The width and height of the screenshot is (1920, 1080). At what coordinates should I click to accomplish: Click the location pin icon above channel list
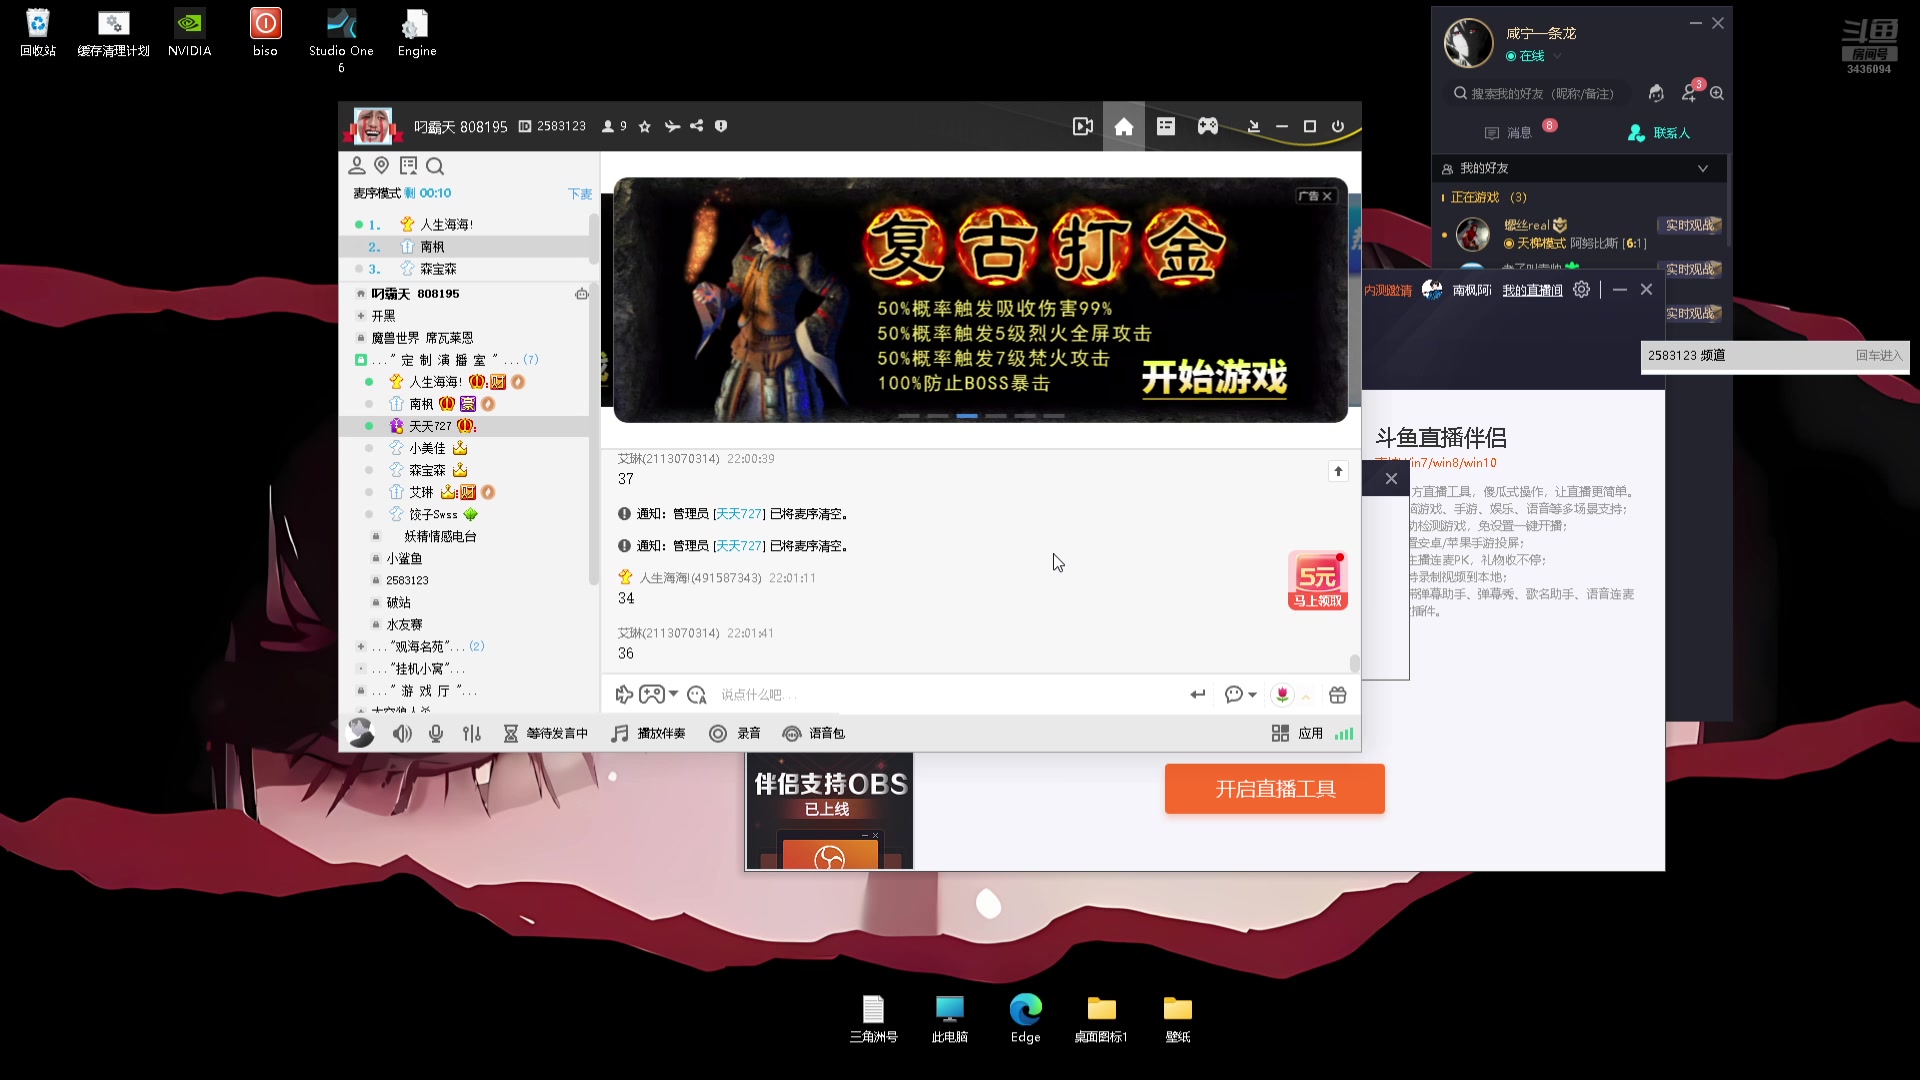coord(382,166)
